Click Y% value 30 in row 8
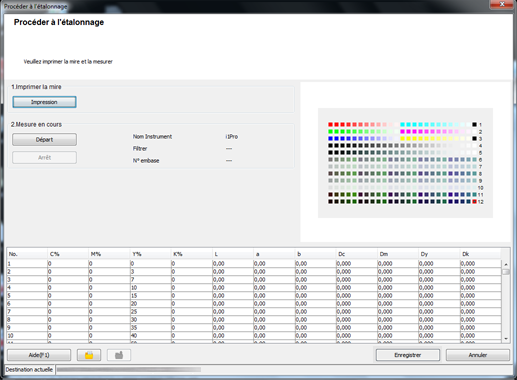517x380 pixels. tap(150, 320)
